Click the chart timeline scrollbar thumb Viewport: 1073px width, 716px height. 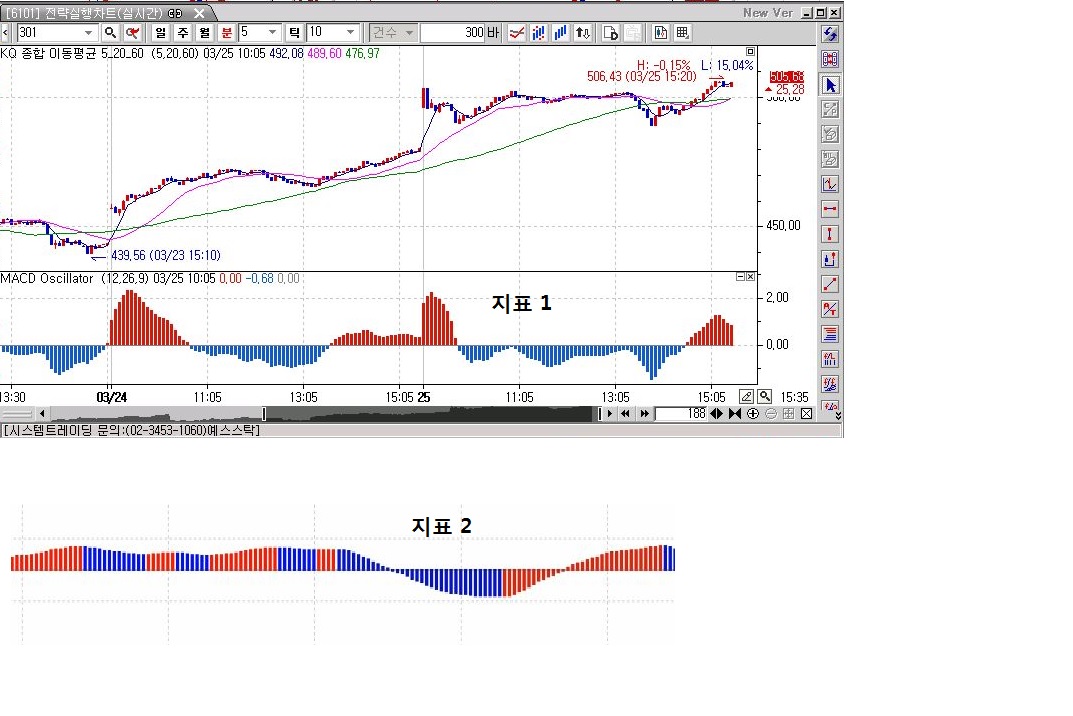click(x=264, y=413)
